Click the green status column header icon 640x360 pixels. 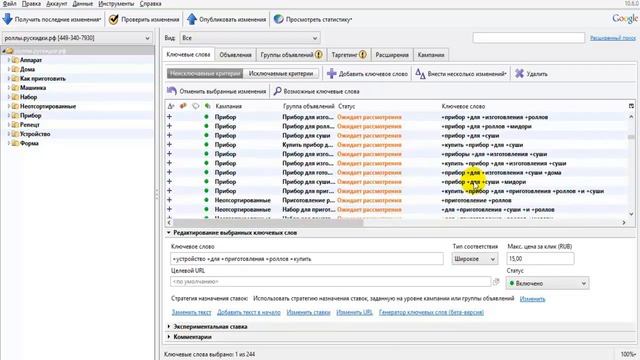[x=207, y=106]
